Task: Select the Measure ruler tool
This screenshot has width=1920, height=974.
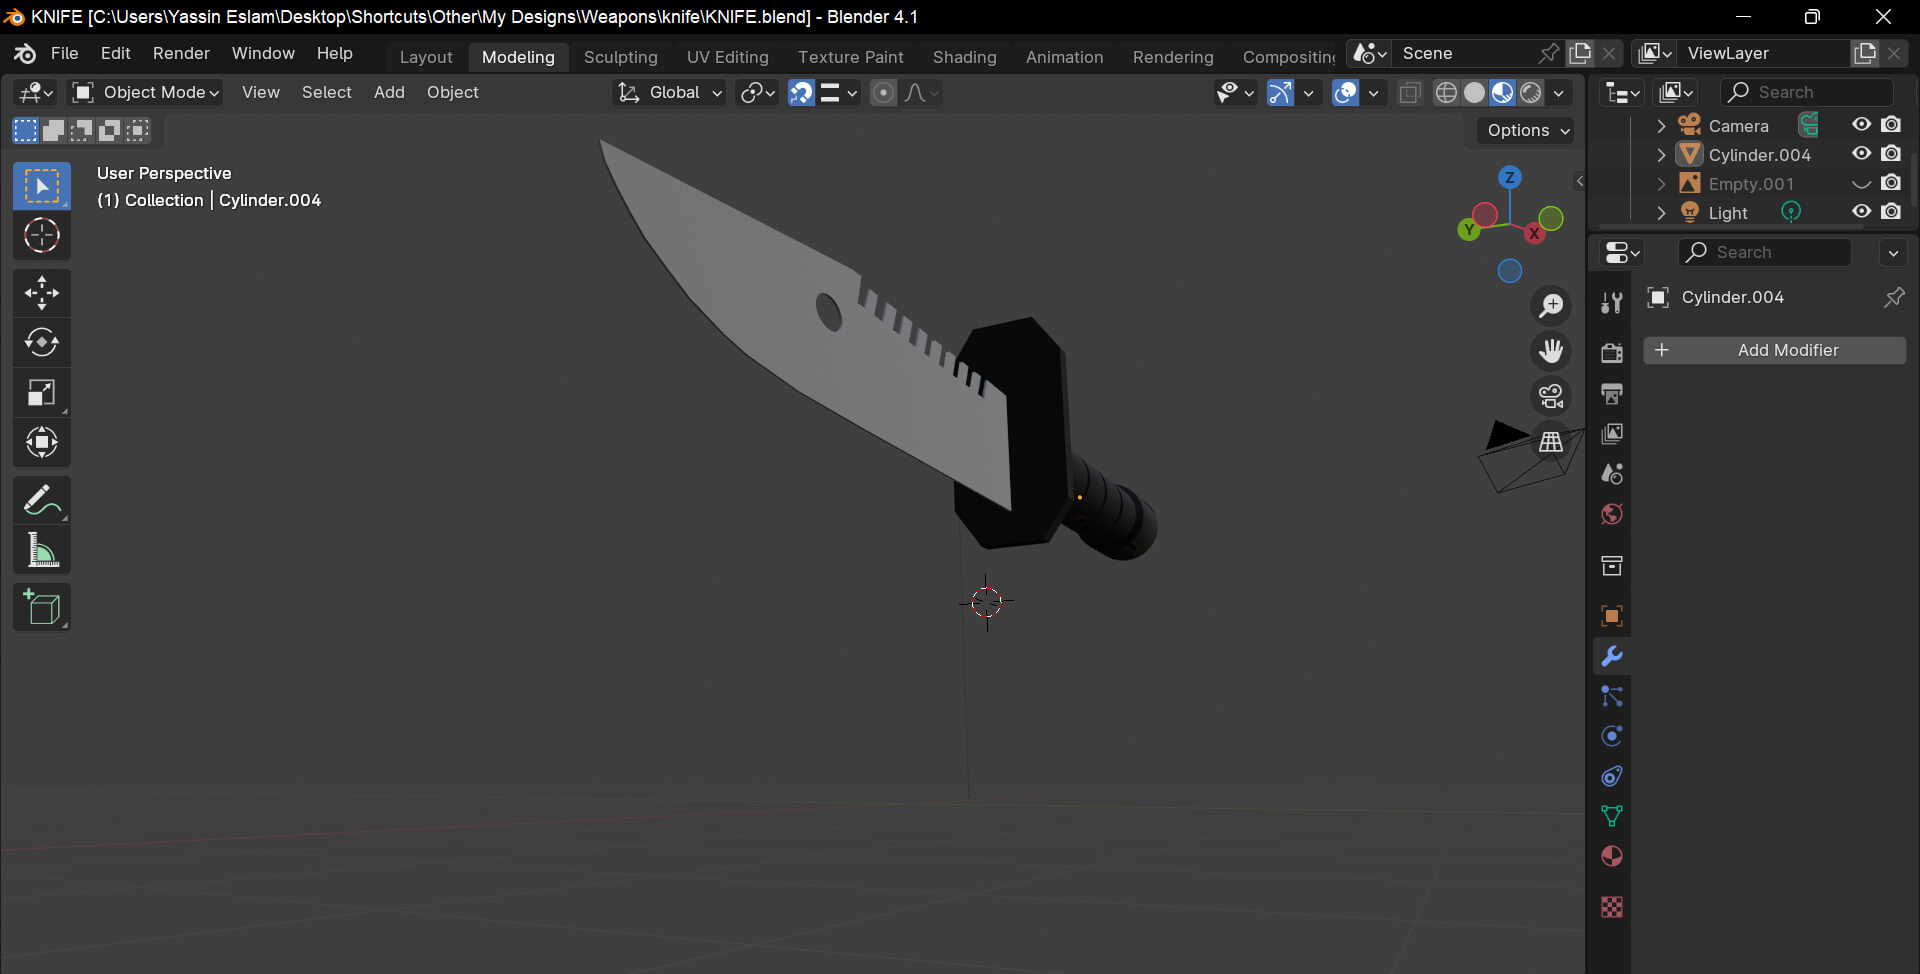Action: (41, 550)
